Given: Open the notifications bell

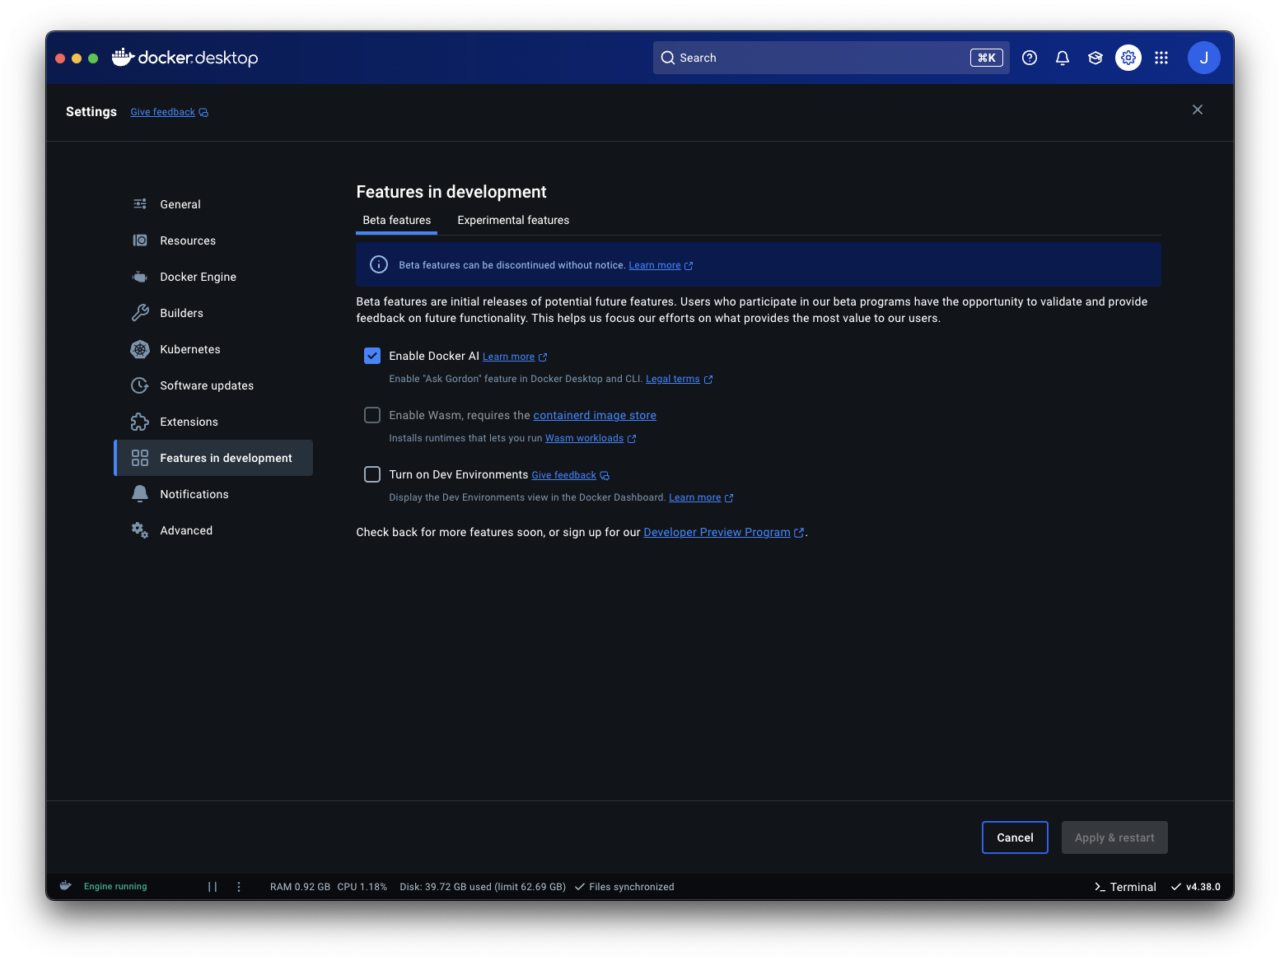Looking at the screenshot, I should 1062,57.
